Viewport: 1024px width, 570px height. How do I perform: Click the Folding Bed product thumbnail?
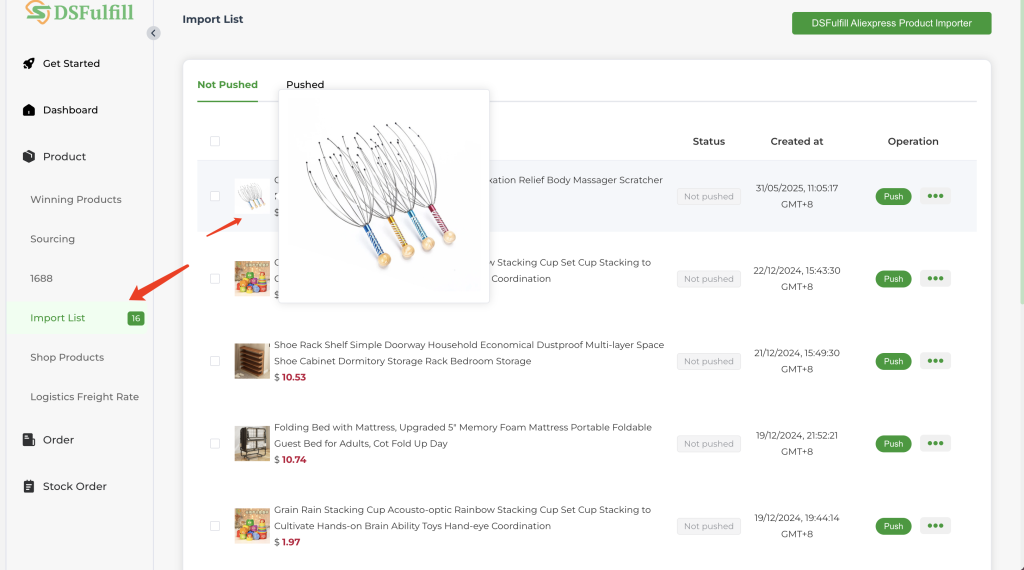pyautogui.click(x=252, y=443)
